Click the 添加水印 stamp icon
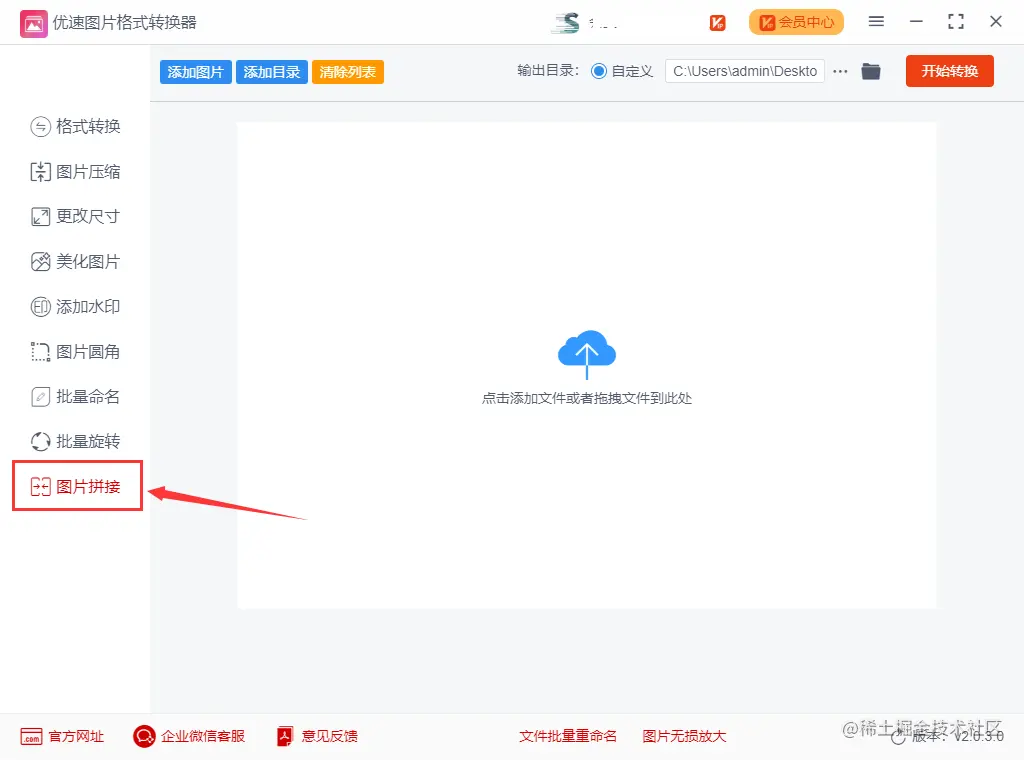This screenshot has height=760, width=1024. tap(40, 307)
